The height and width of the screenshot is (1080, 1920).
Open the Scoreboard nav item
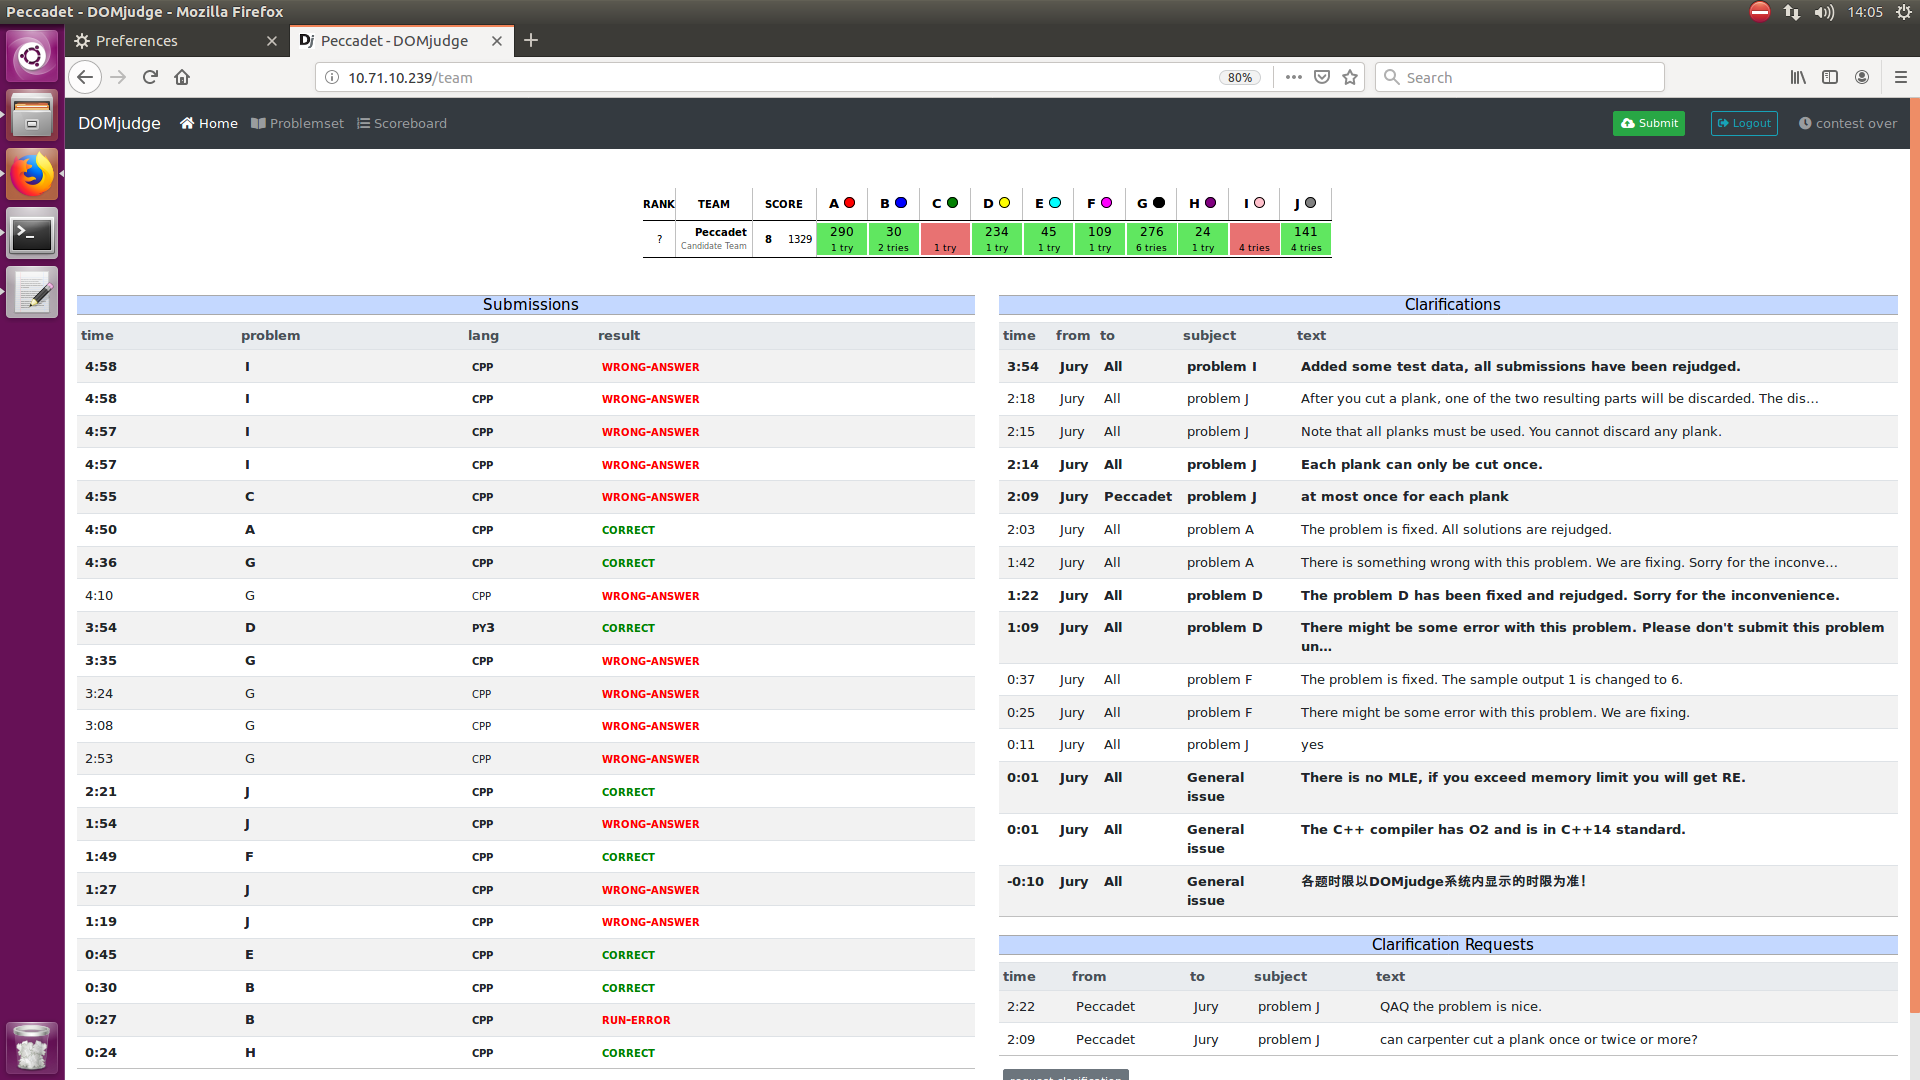pyautogui.click(x=402, y=123)
